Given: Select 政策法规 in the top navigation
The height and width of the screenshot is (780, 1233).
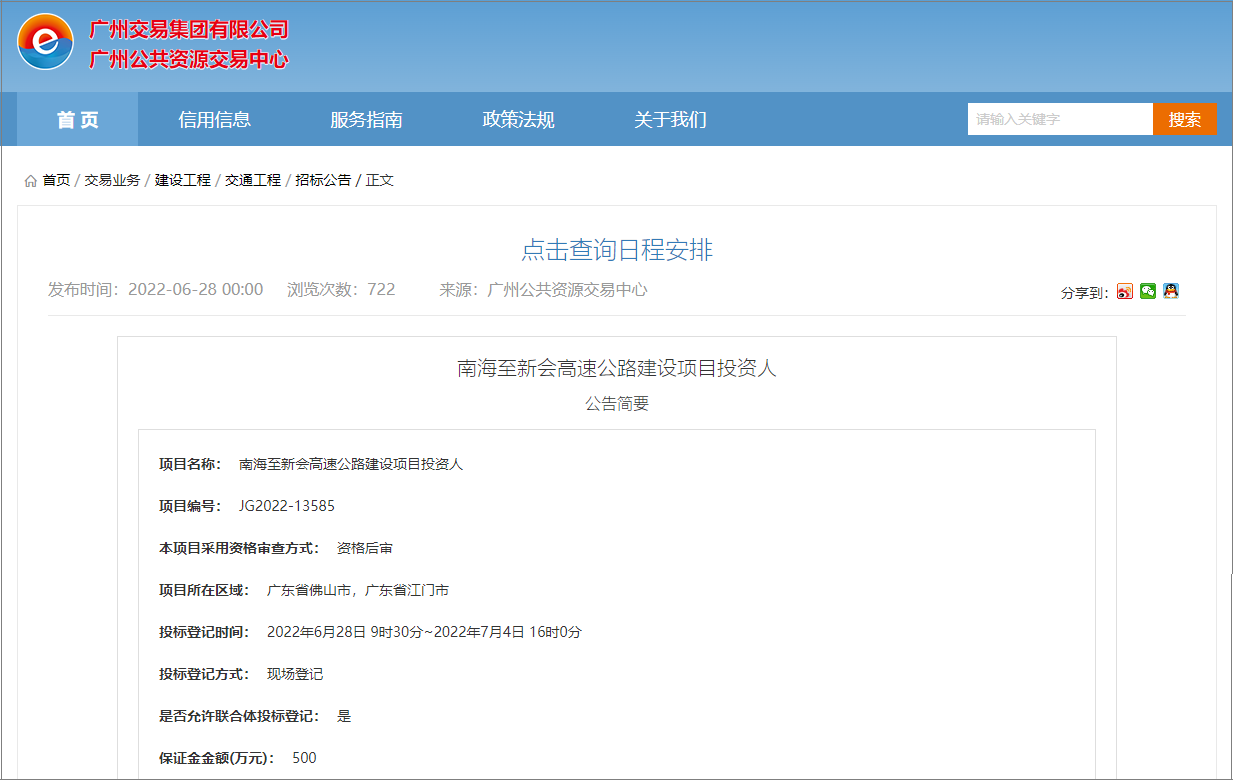Looking at the screenshot, I should 518,120.
